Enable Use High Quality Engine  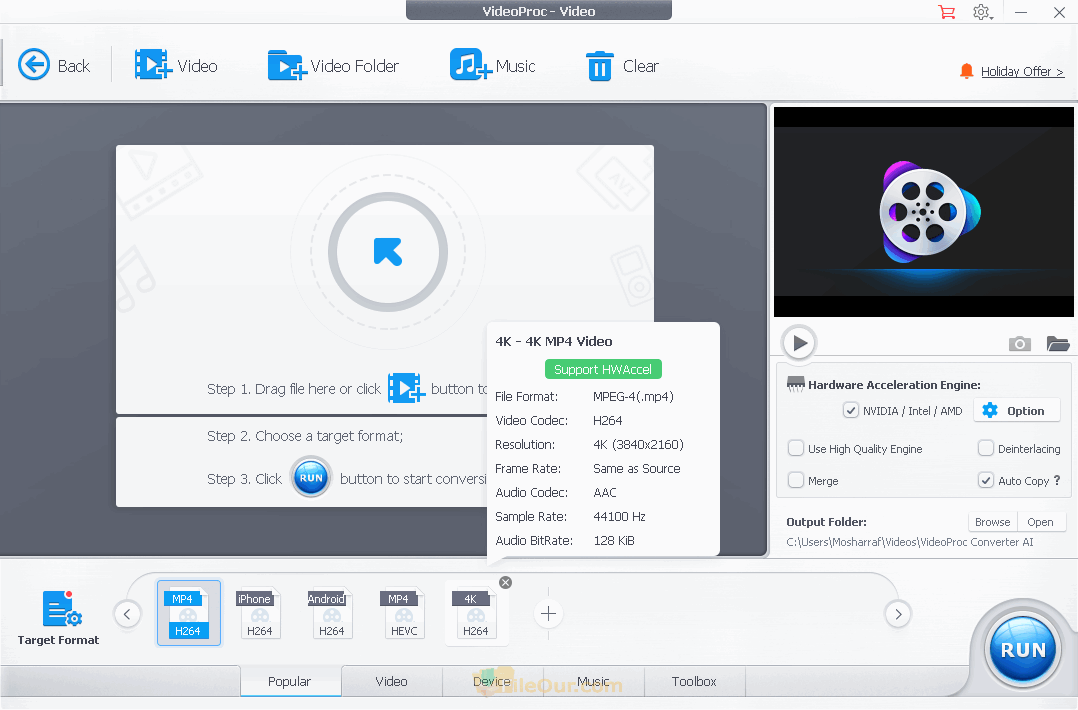(795, 448)
